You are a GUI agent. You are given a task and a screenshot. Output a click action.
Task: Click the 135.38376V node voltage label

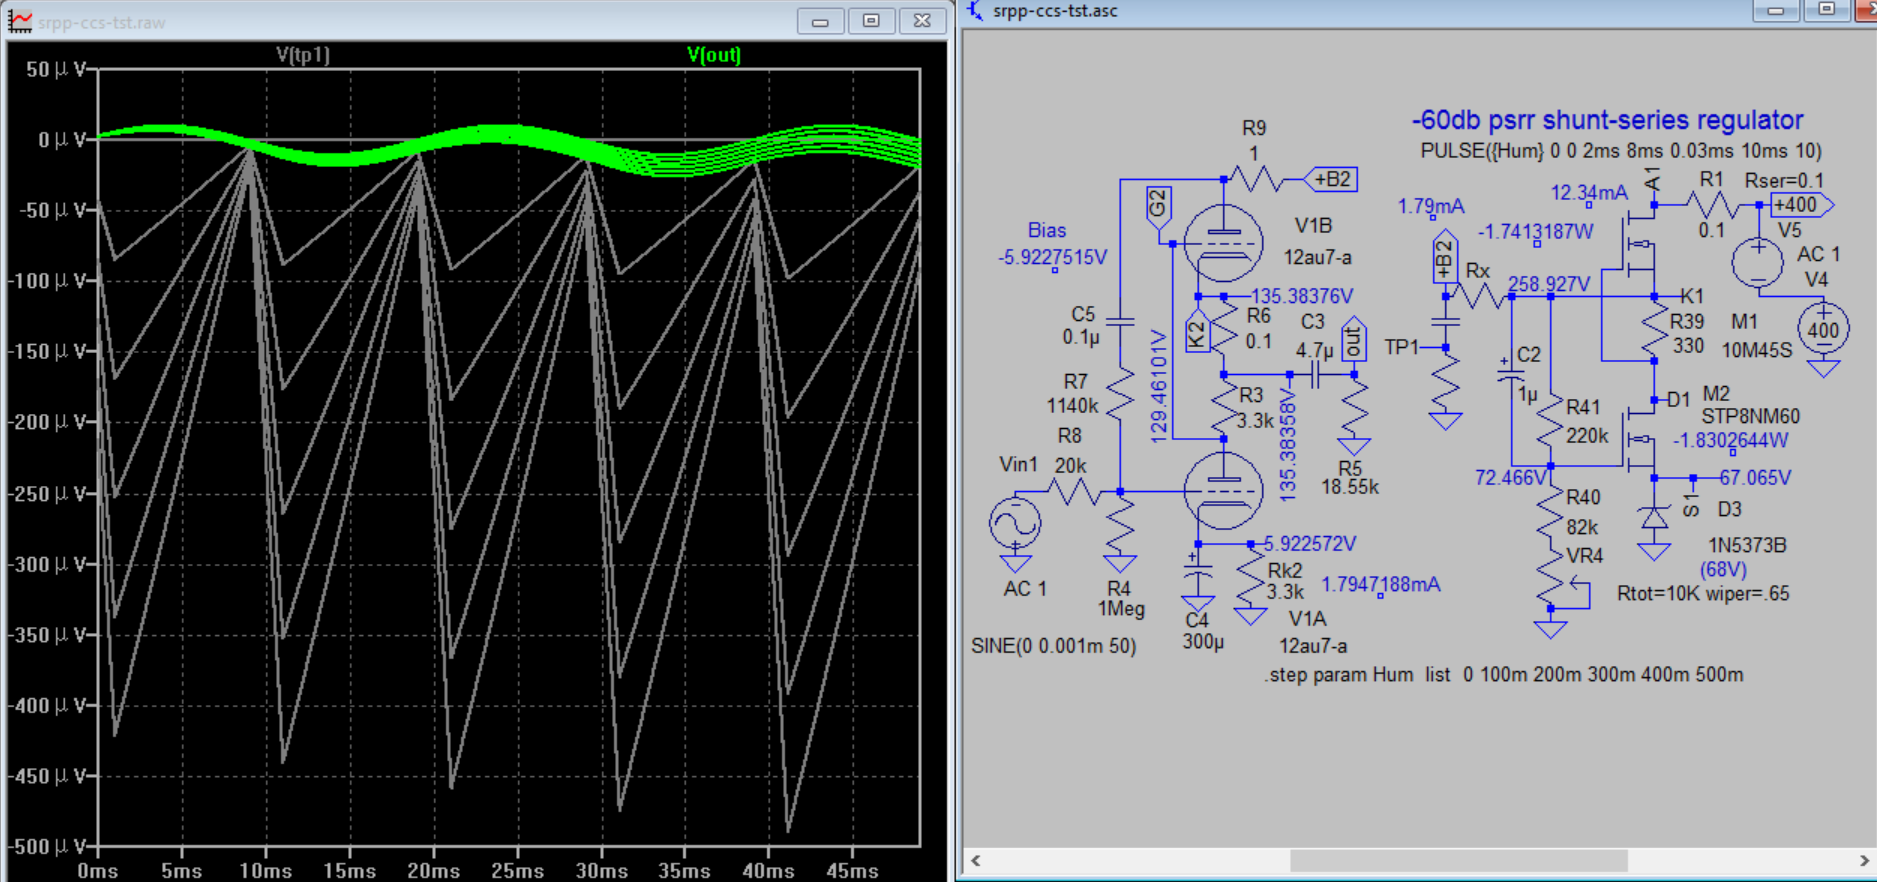coord(1302,296)
